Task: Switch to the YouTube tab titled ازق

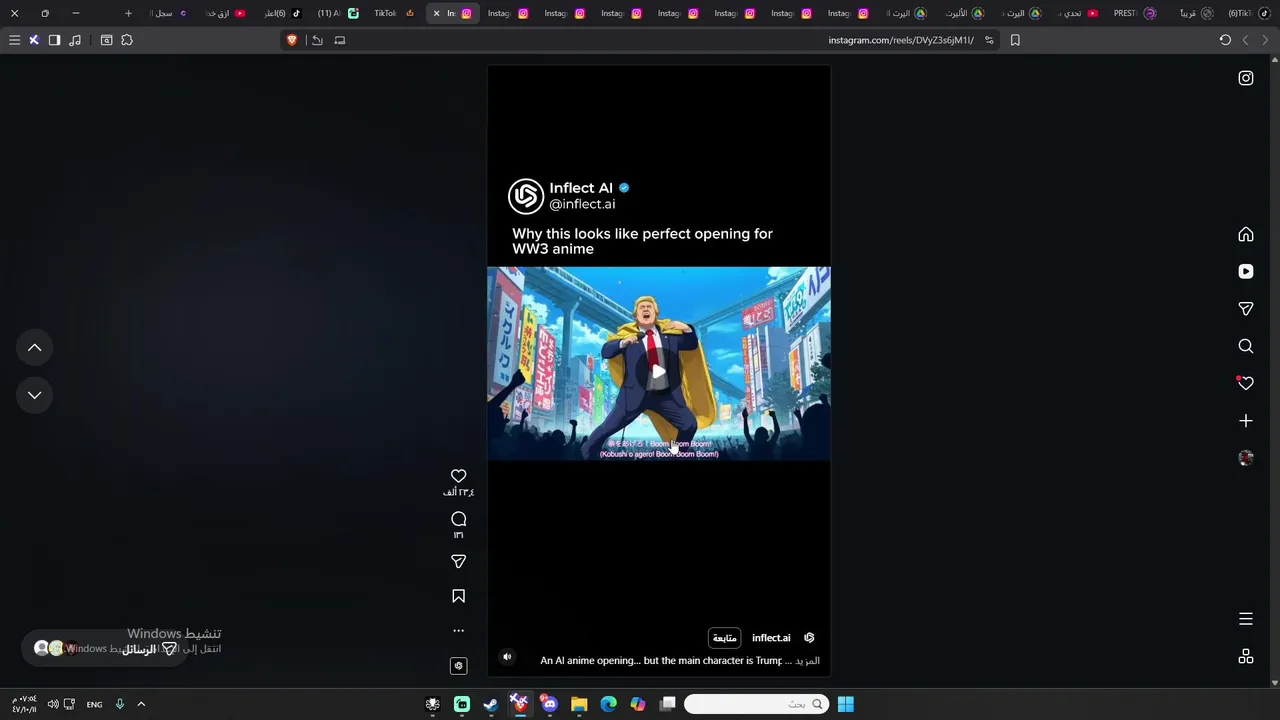Action: [x=225, y=13]
